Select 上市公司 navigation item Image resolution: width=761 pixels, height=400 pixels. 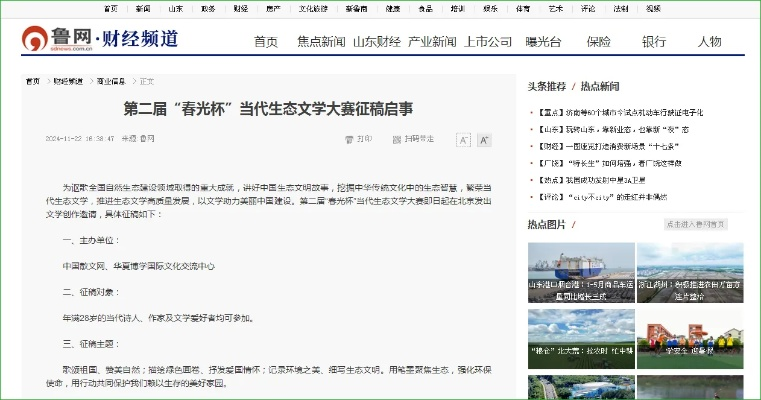tap(489, 42)
